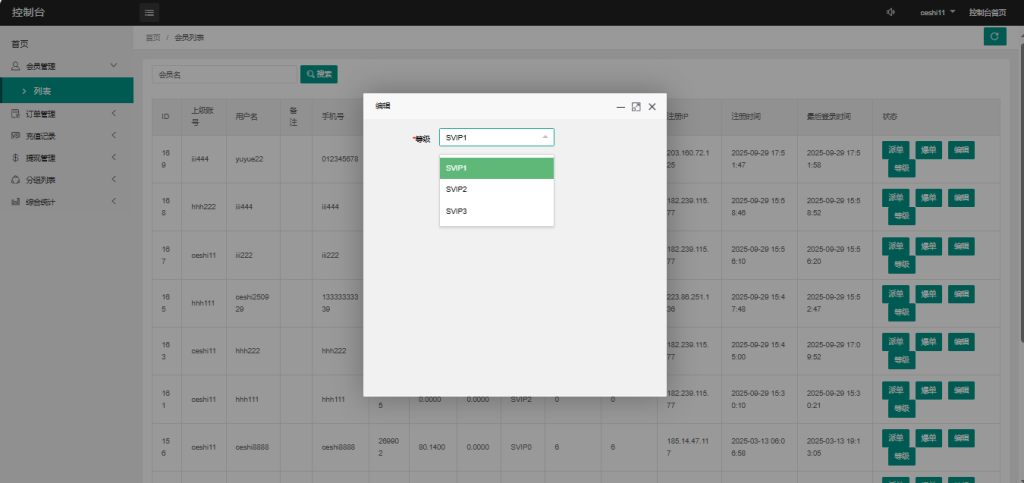This screenshot has width=1024, height=483.
Task: Click the 会员管理 user icon in sidebar
Action: 16,66
